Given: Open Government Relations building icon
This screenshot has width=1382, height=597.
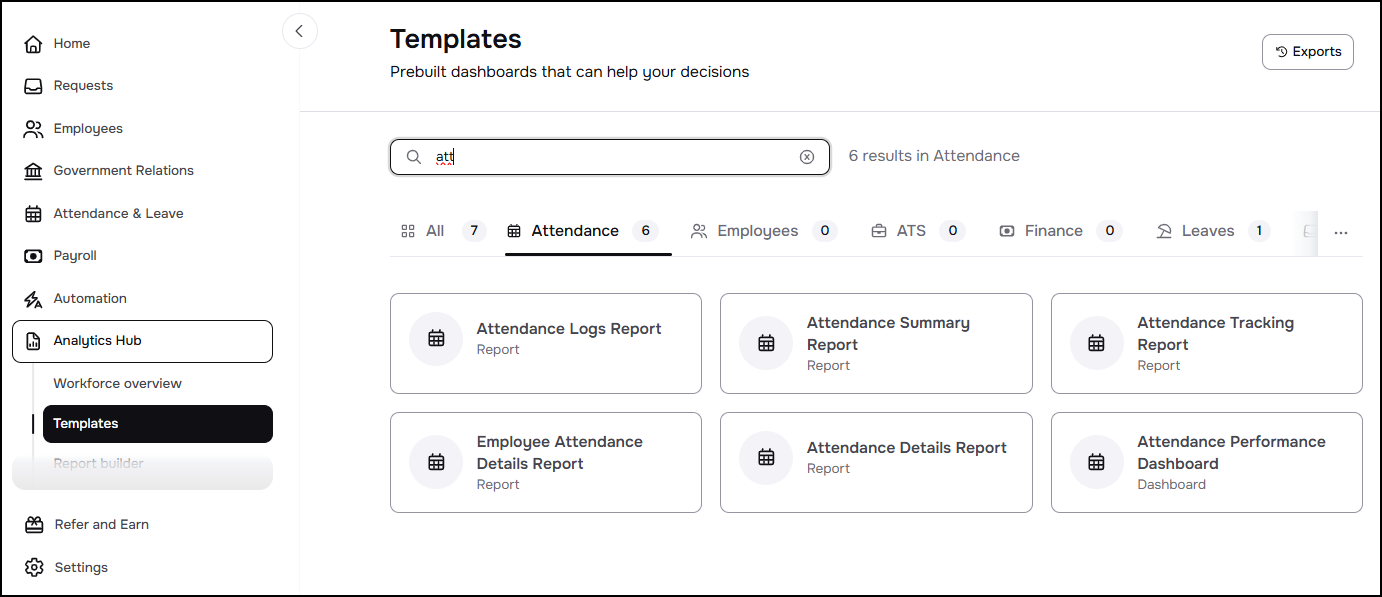Looking at the screenshot, I should (x=34, y=171).
